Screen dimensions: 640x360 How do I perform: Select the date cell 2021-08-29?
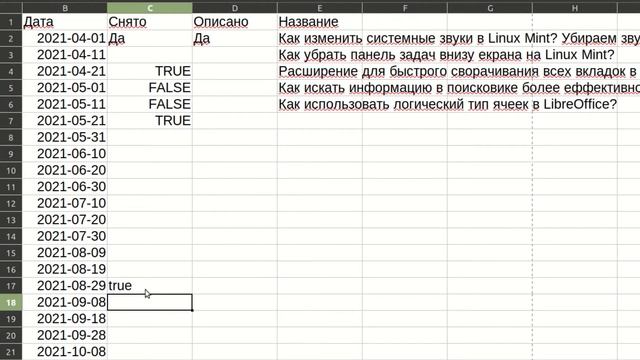click(64, 286)
